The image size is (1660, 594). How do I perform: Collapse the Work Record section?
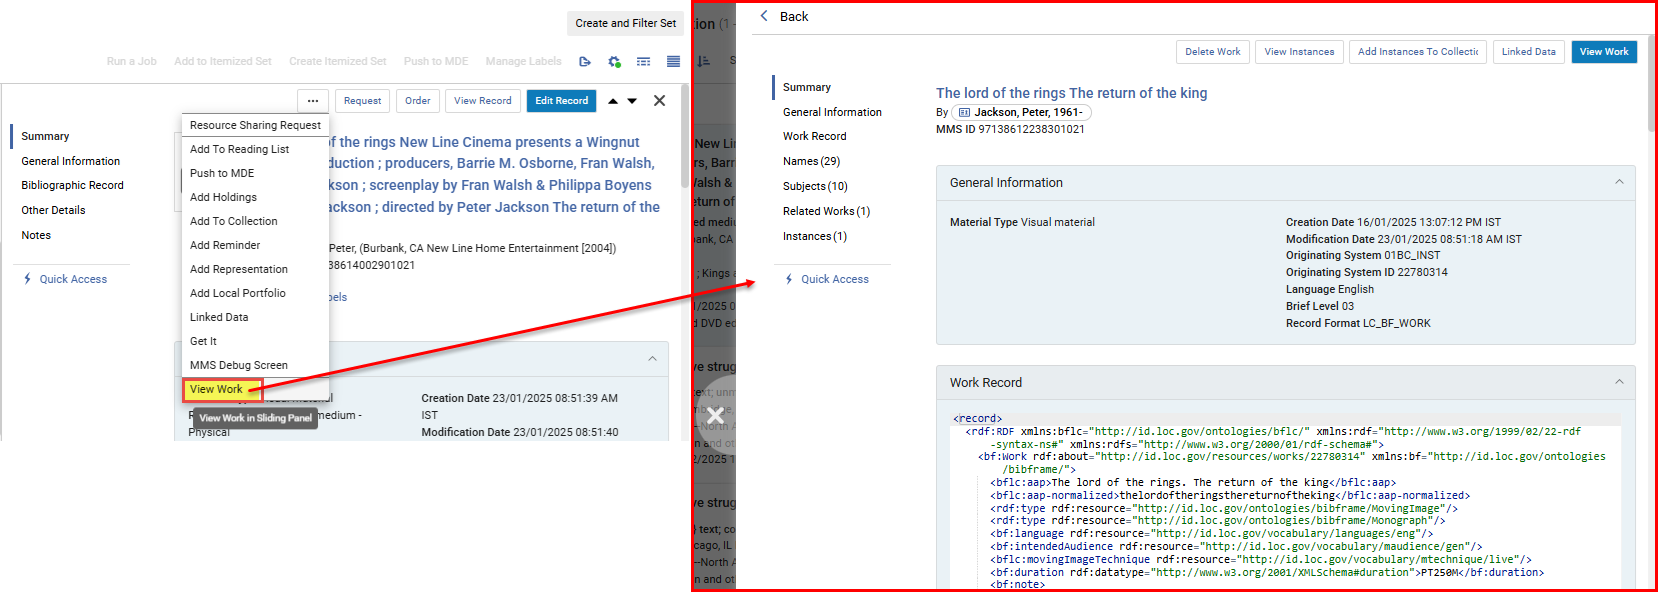click(x=1619, y=382)
